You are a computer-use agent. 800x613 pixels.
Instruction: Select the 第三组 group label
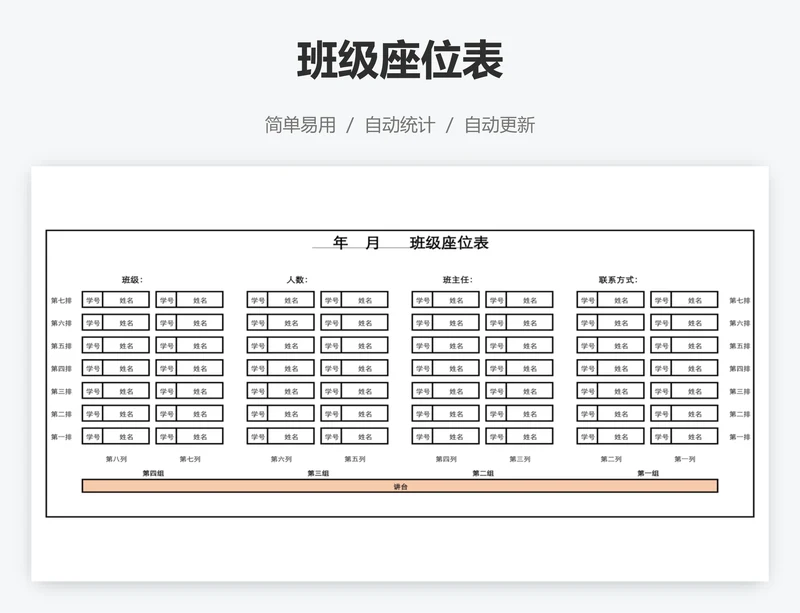(x=318, y=473)
